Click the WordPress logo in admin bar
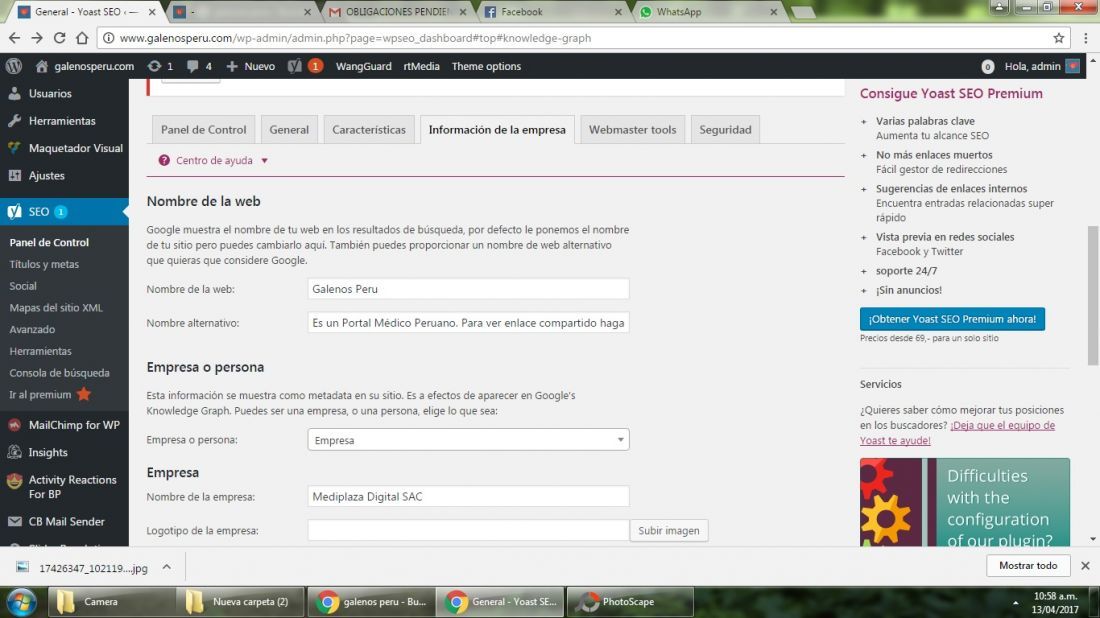1100x618 pixels. pyautogui.click(x=14, y=66)
